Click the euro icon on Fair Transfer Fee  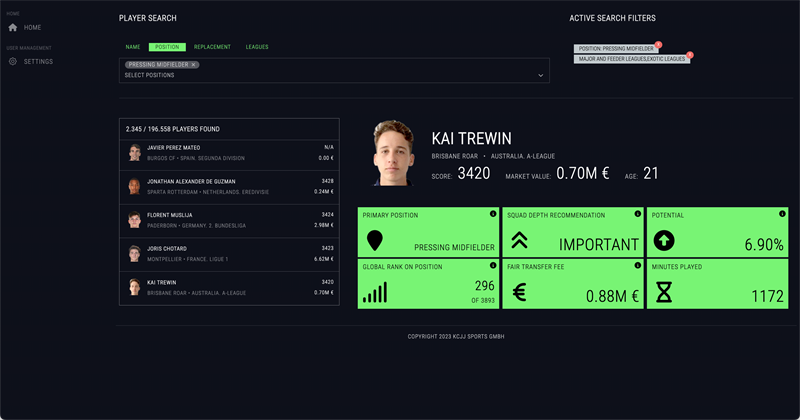pos(519,294)
